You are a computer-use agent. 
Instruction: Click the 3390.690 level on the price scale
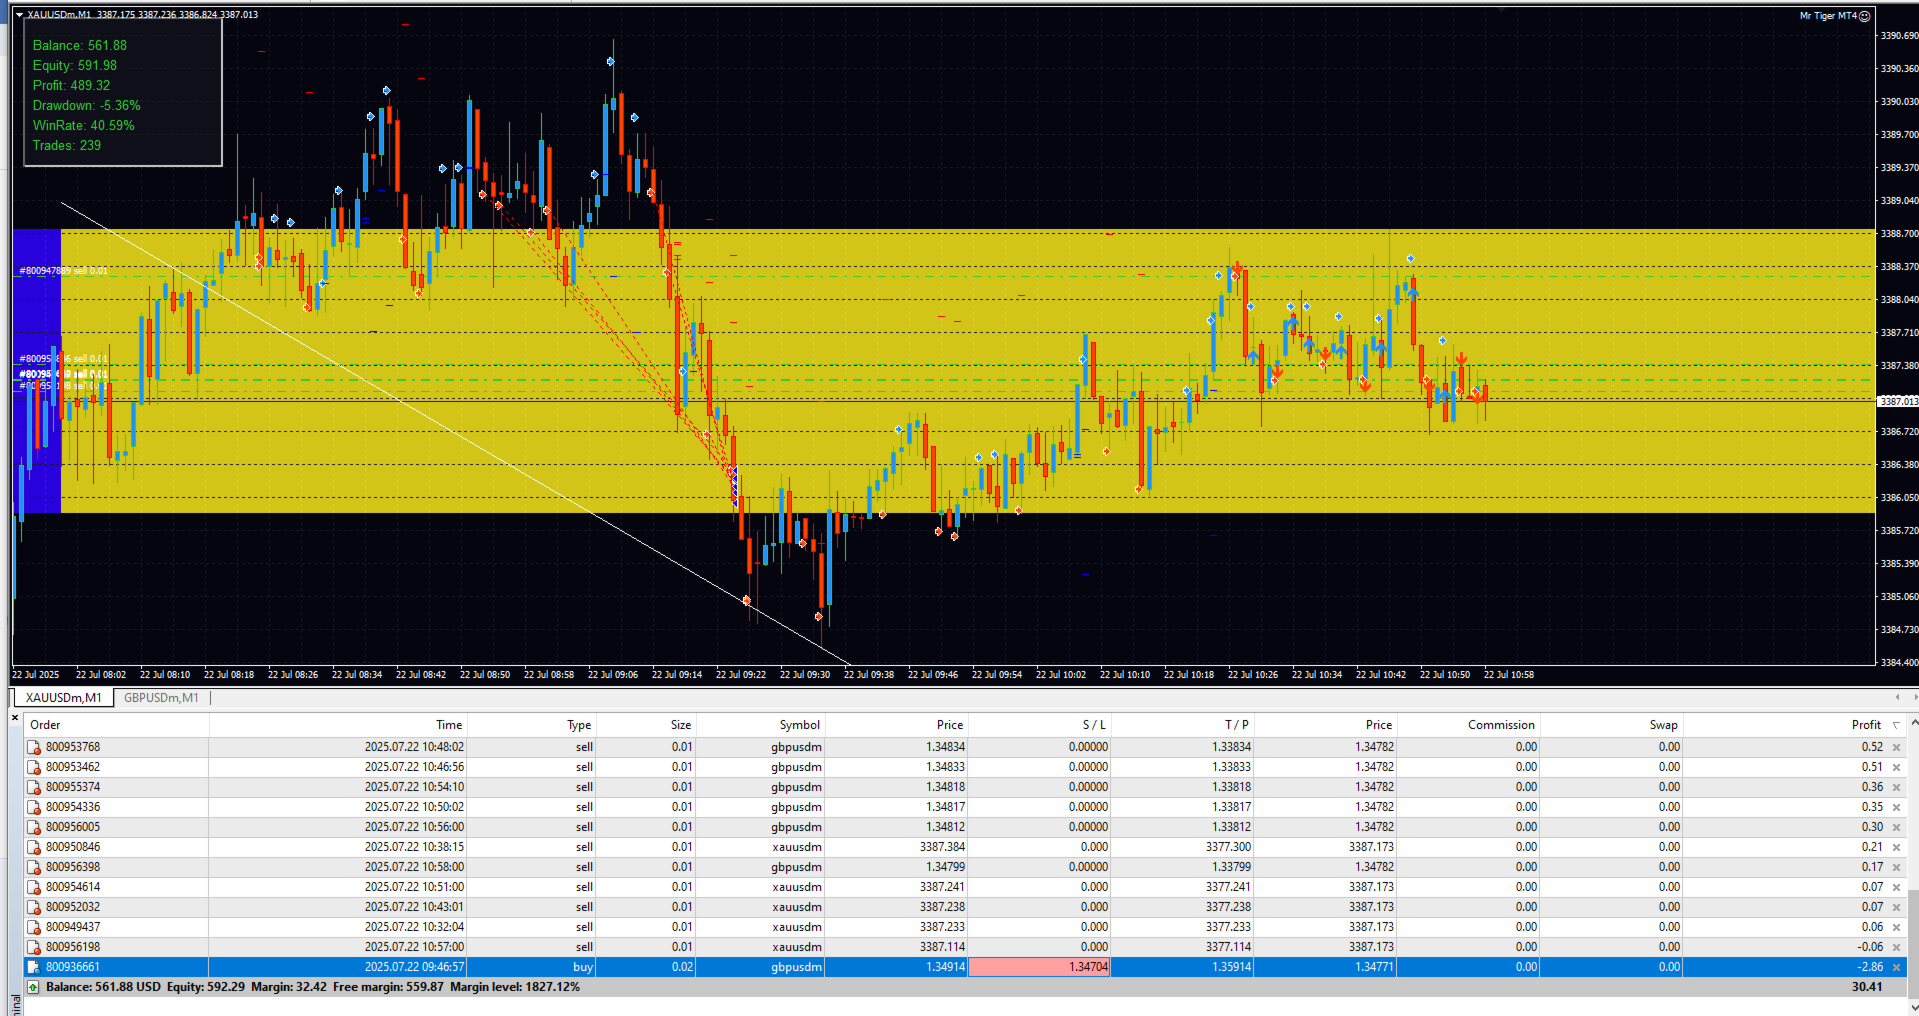1899,36
